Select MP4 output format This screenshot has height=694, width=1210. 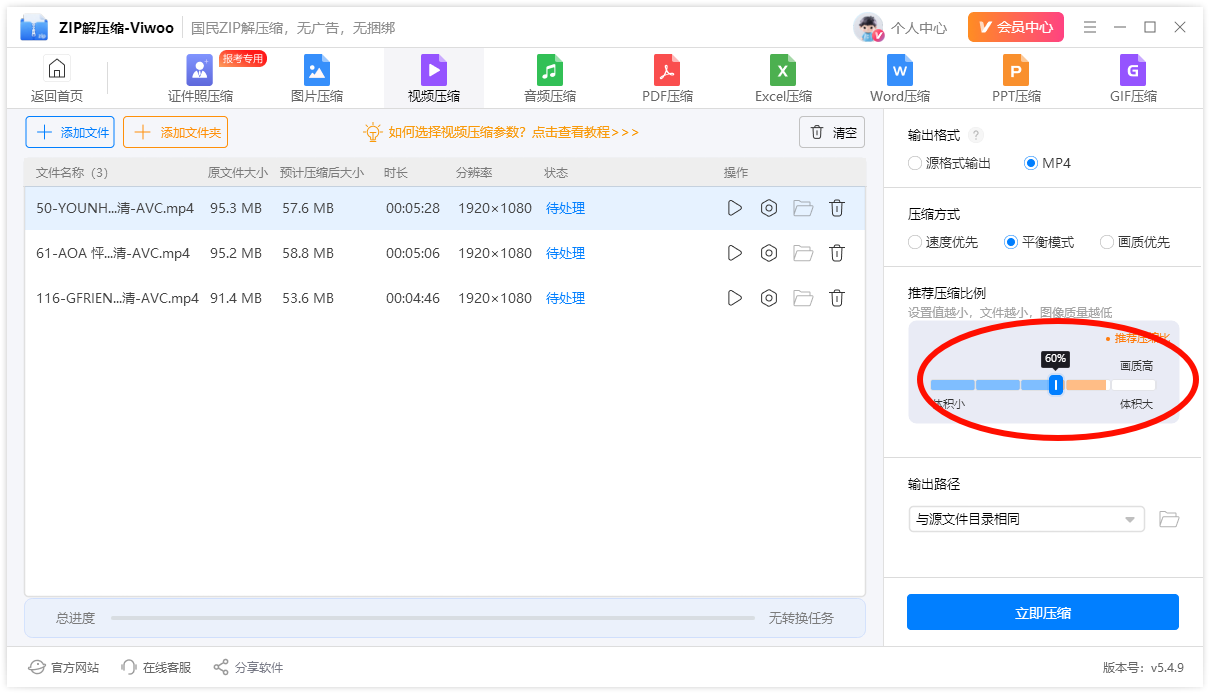coord(1047,163)
